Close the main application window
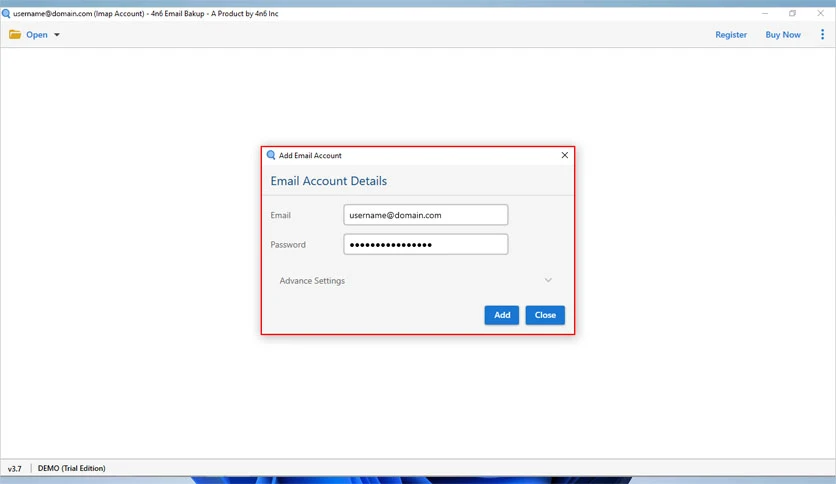Screen dimensions: 836x484 (x=821, y=13)
